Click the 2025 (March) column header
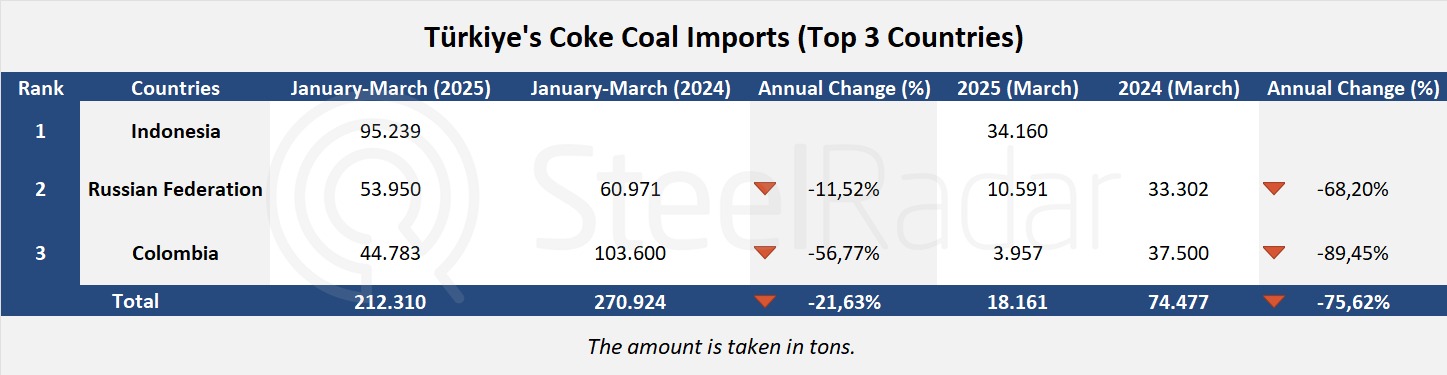The width and height of the screenshot is (1447, 375). point(1017,88)
